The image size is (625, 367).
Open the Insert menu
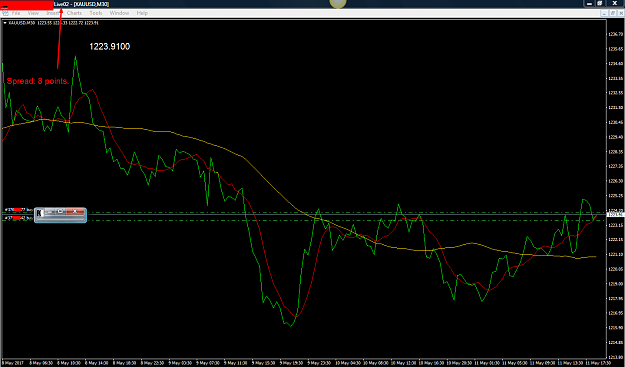tap(53, 13)
